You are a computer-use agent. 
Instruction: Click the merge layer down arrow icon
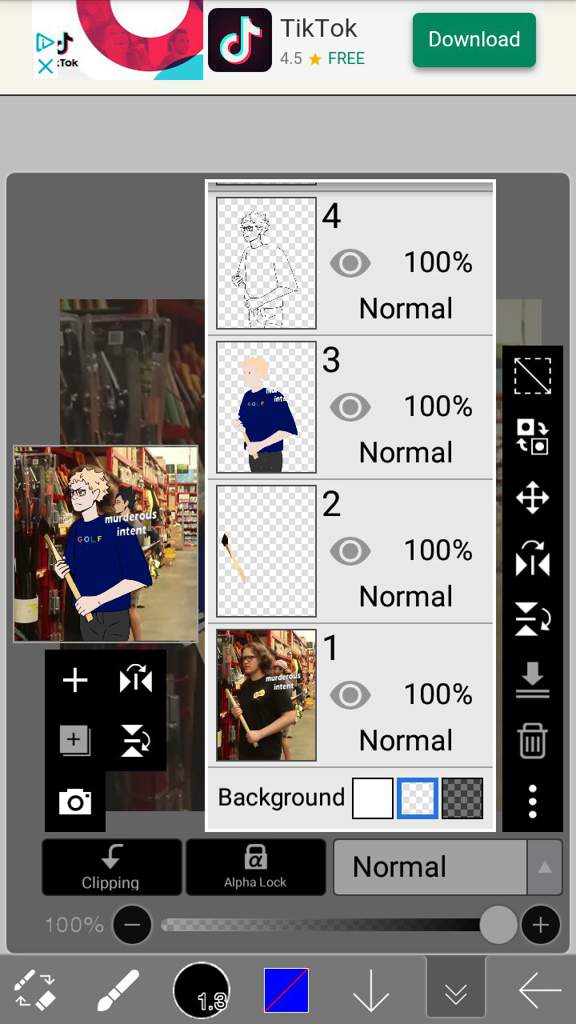[532, 680]
